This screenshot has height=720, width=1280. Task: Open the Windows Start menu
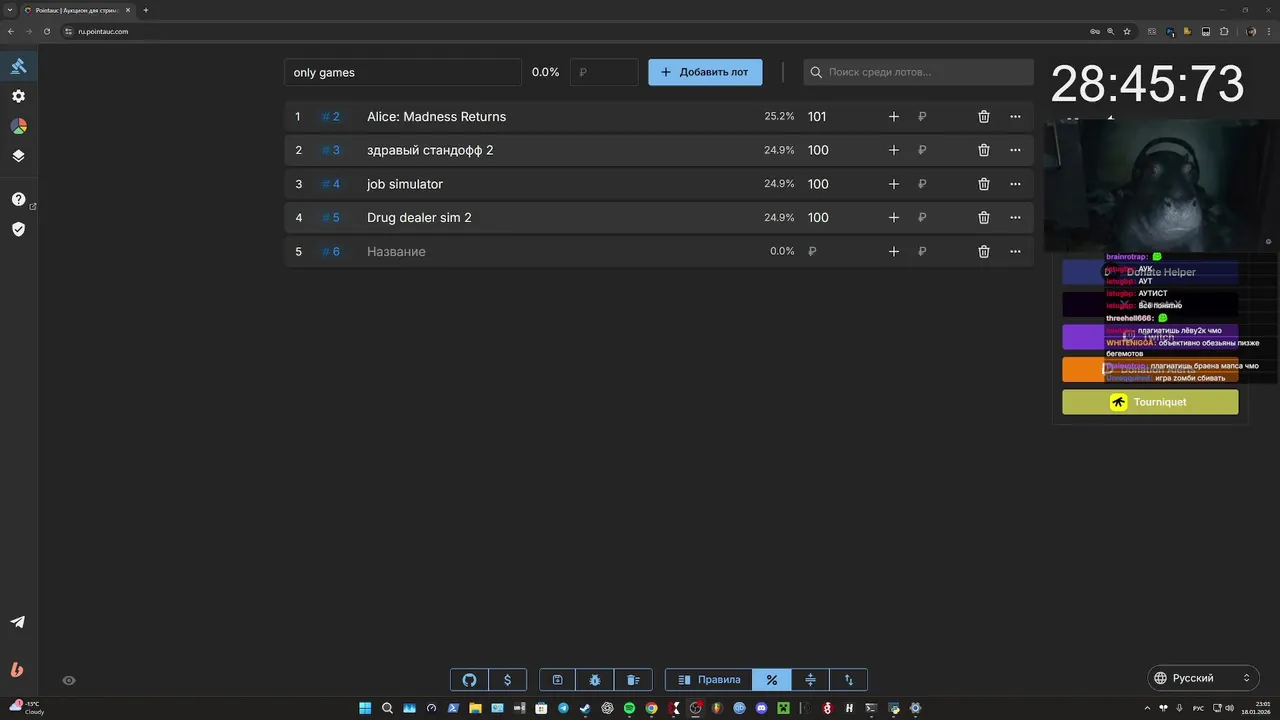pyautogui.click(x=365, y=708)
